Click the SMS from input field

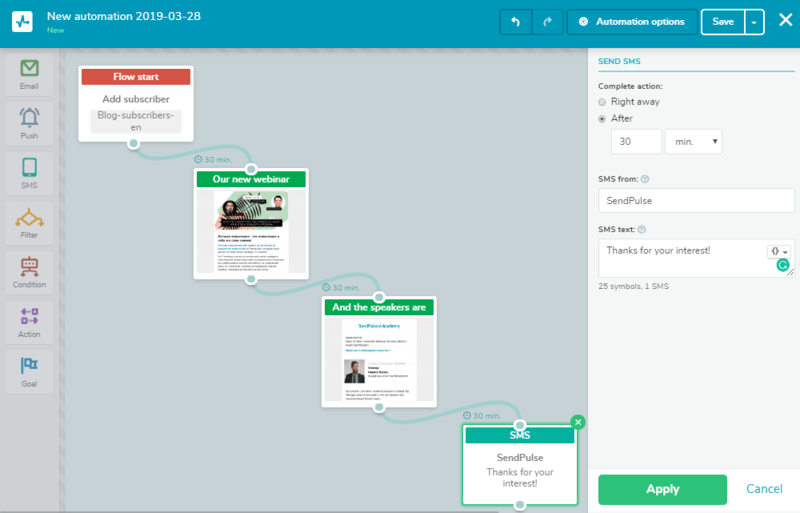[x=696, y=200]
